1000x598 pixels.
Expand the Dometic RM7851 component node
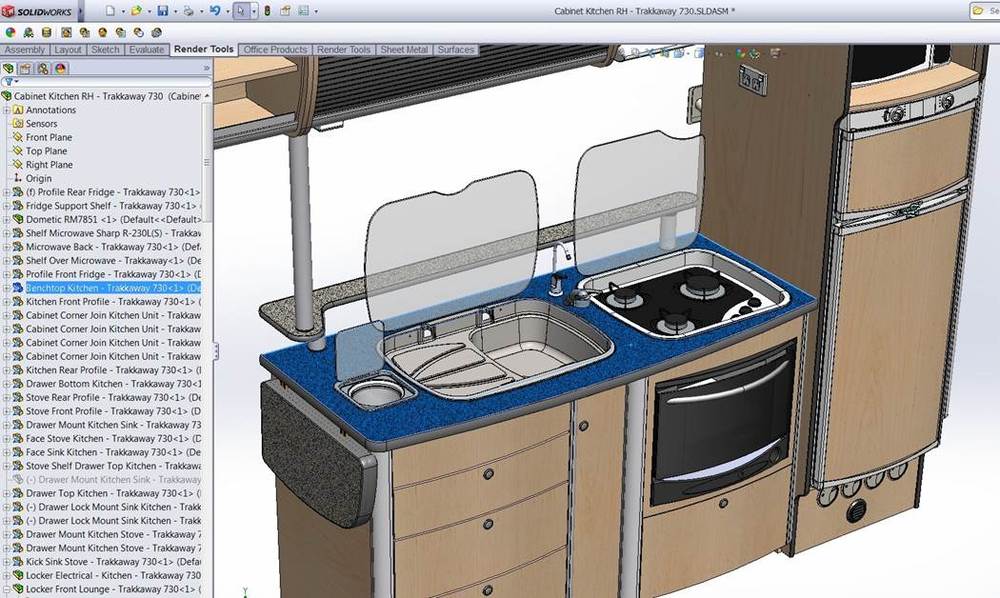pyautogui.click(x=6, y=219)
